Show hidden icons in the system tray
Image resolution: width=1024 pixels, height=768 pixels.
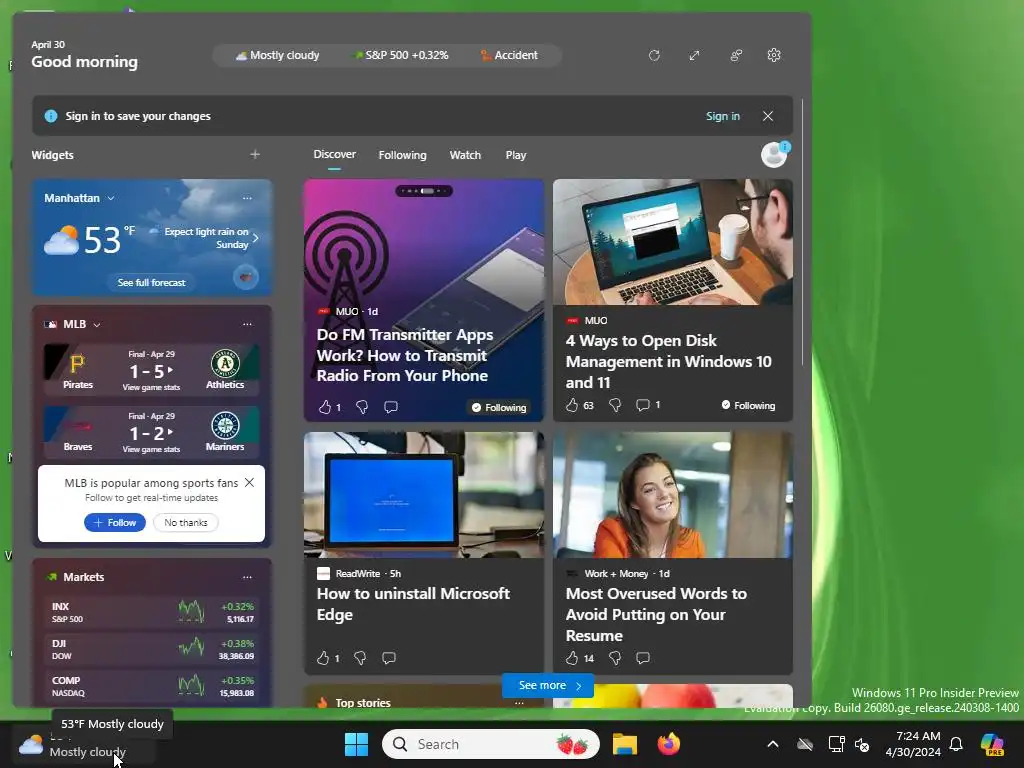pyautogui.click(x=773, y=744)
